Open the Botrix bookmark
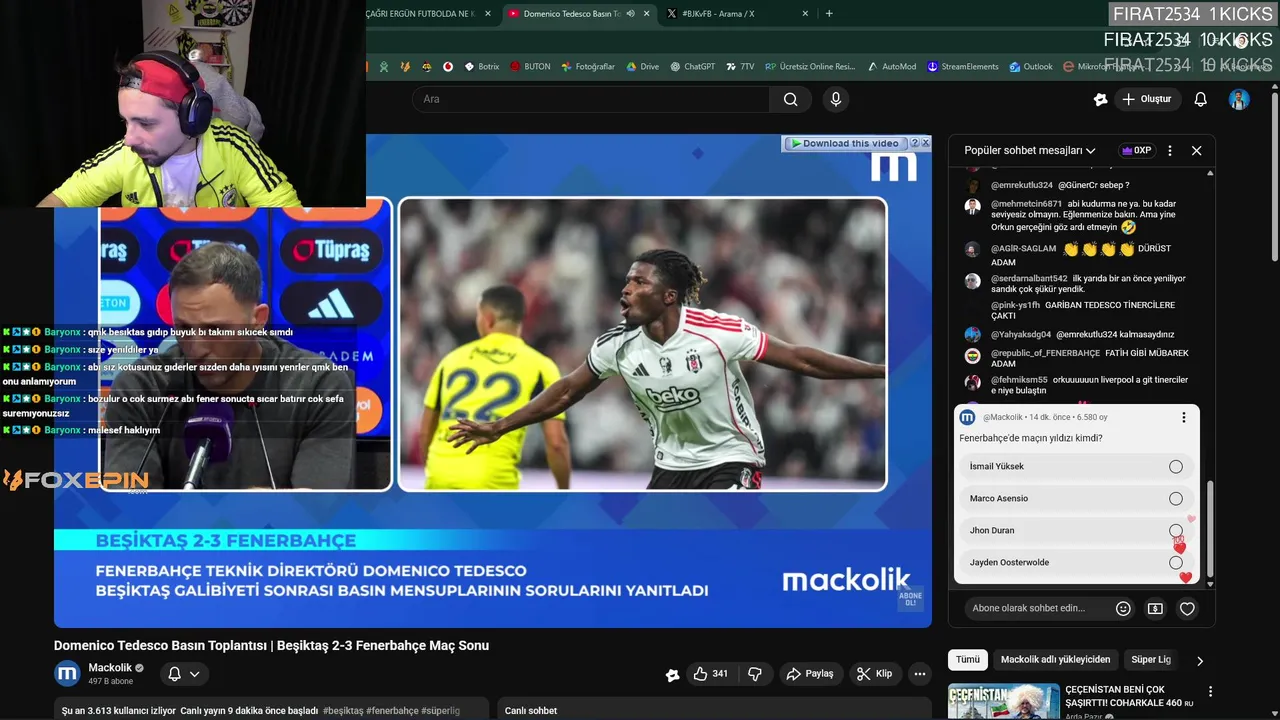 click(481, 67)
